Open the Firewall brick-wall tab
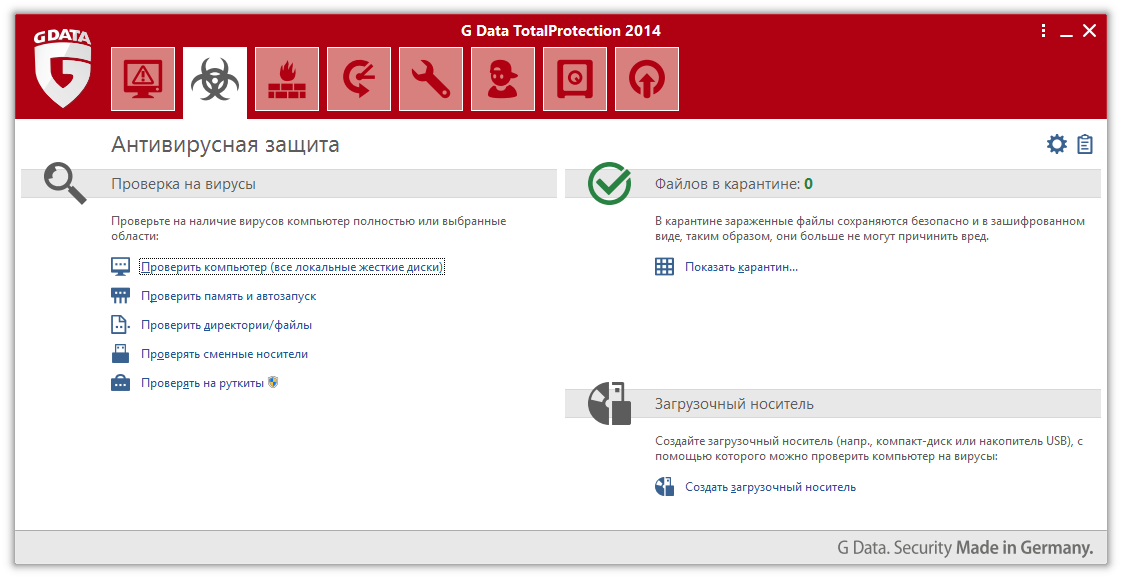This screenshot has width=1121, height=583. pyautogui.click(x=287, y=79)
